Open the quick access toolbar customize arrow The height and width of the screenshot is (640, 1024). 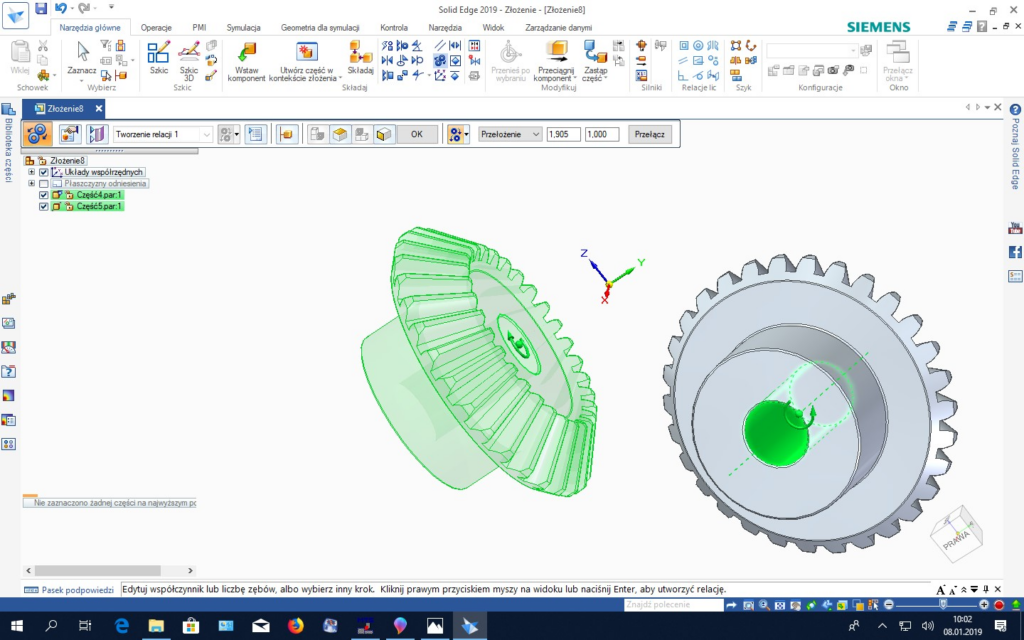[x=111, y=7]
